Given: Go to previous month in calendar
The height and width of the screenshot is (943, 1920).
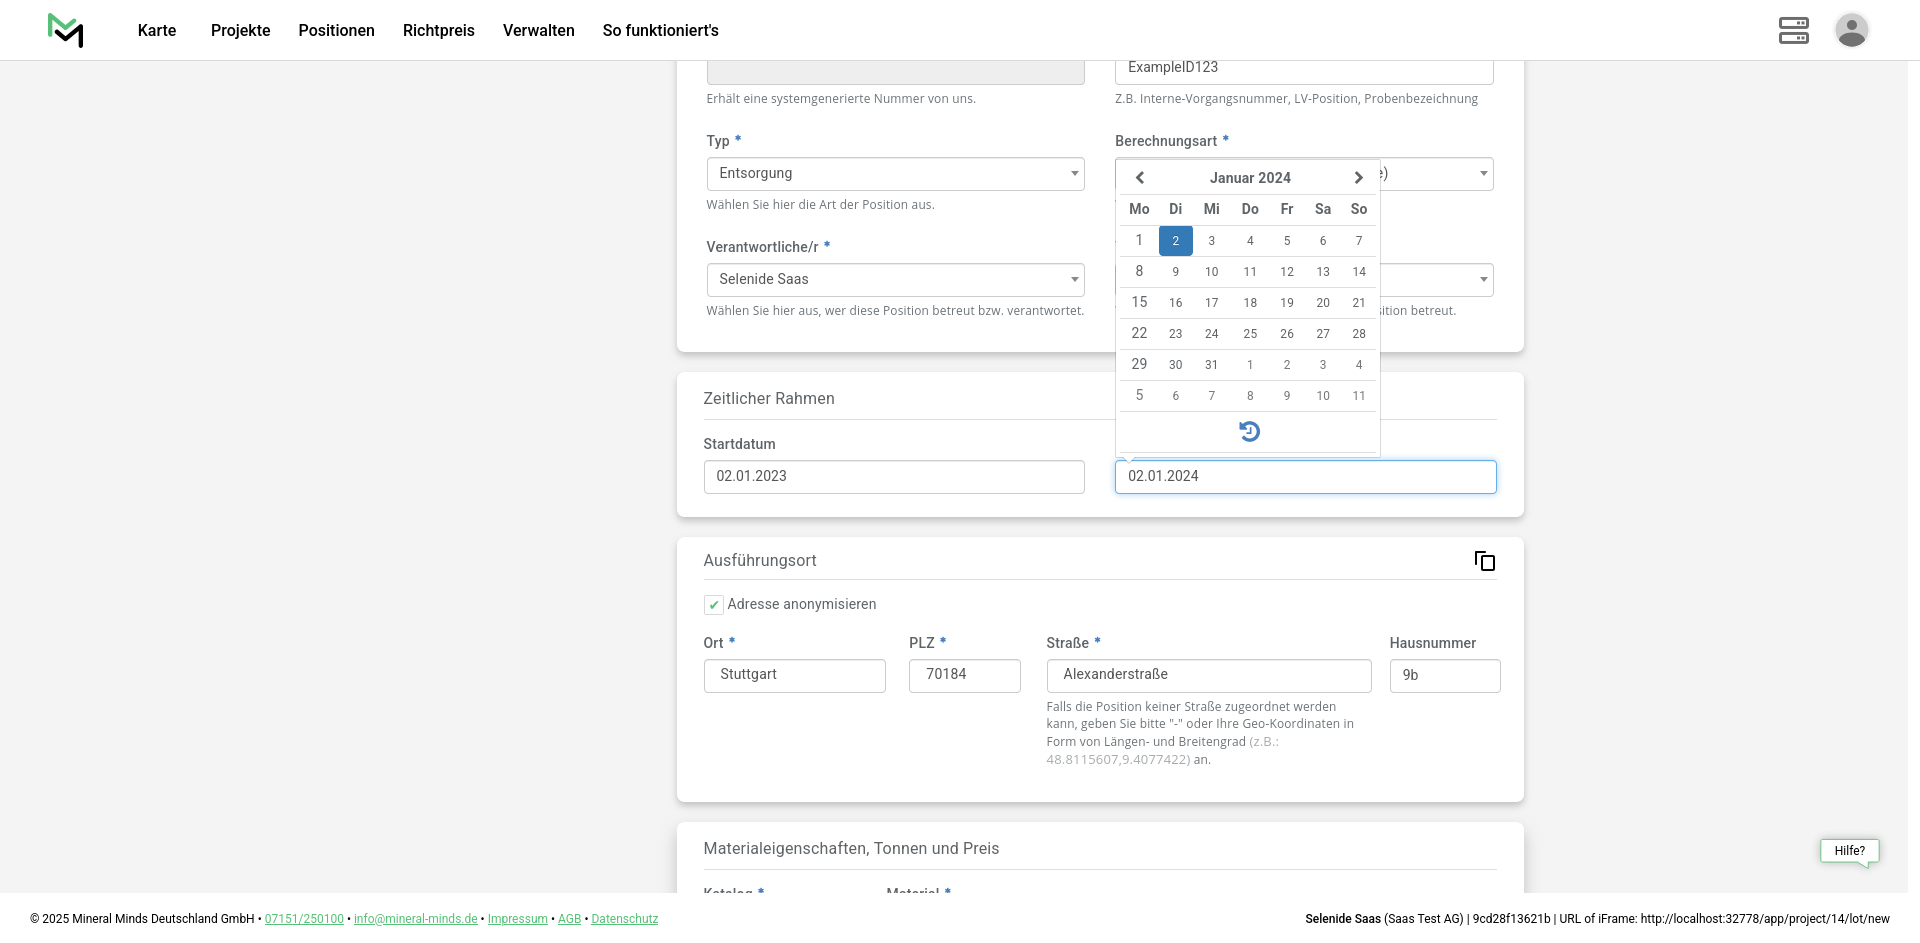Looking at the screenshot, I should tap(1139, 178).
